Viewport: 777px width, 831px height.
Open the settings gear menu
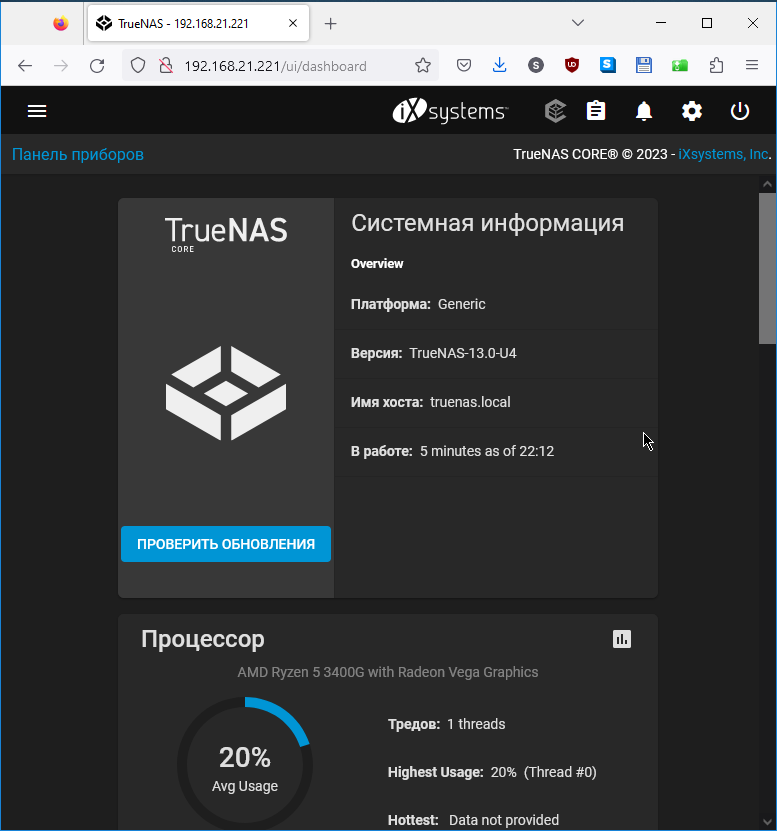[x=692, y=111]
